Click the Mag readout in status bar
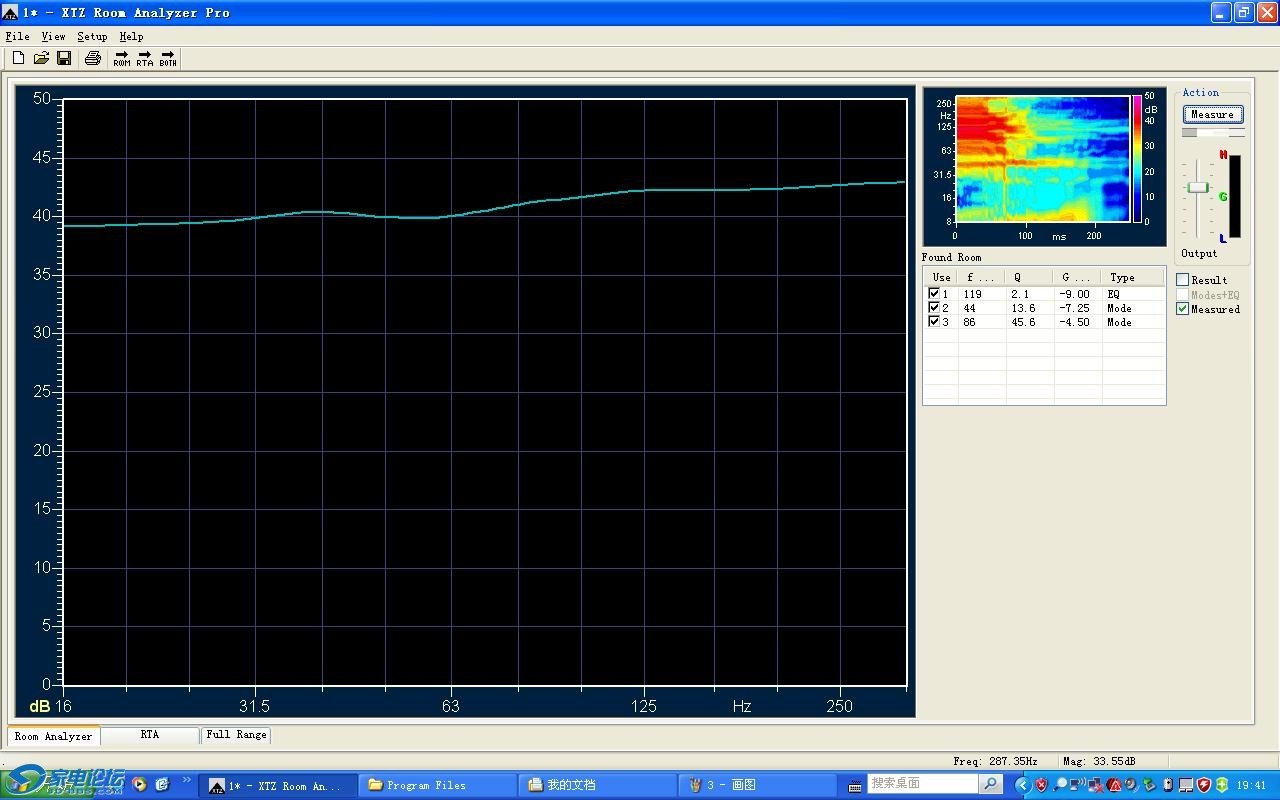 click(1099, 761)
